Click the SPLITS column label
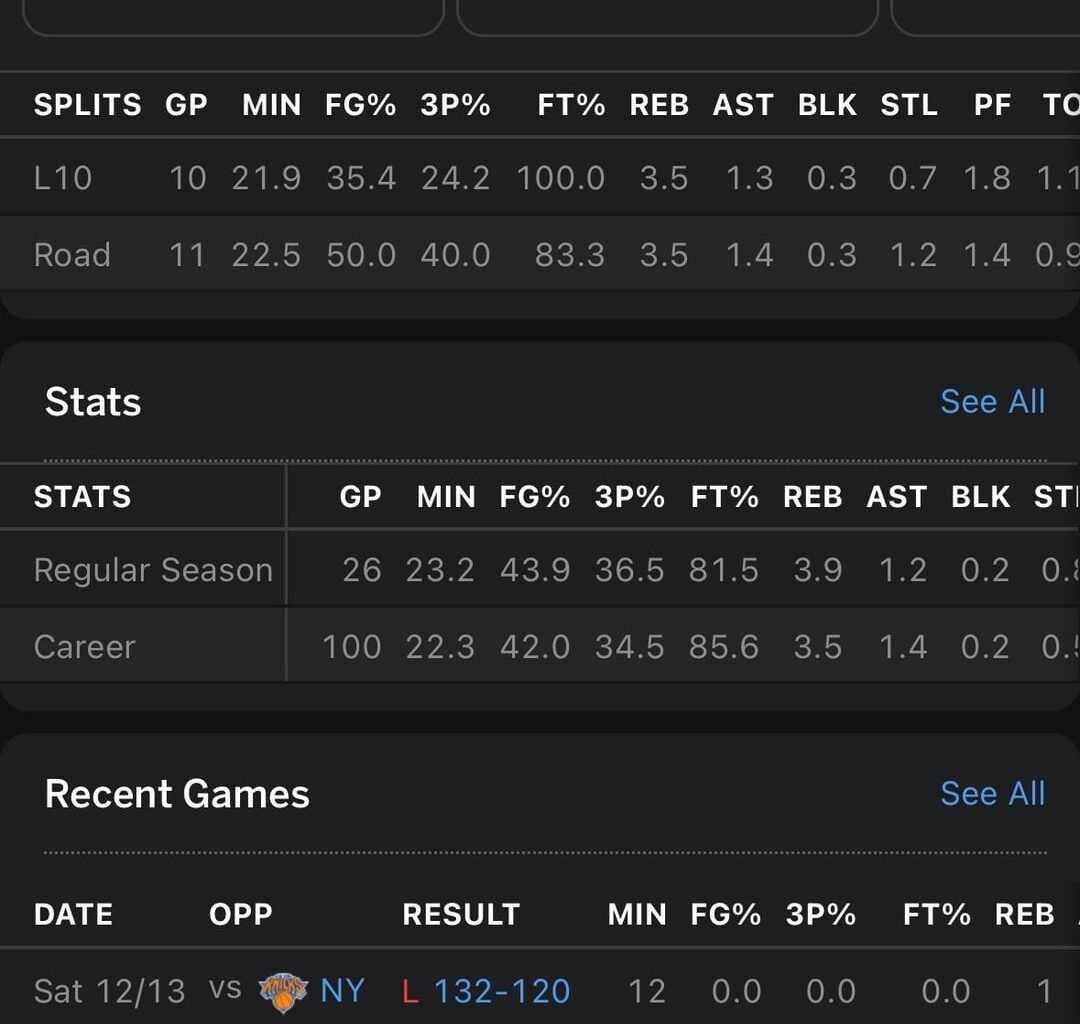 click(87, 105)
